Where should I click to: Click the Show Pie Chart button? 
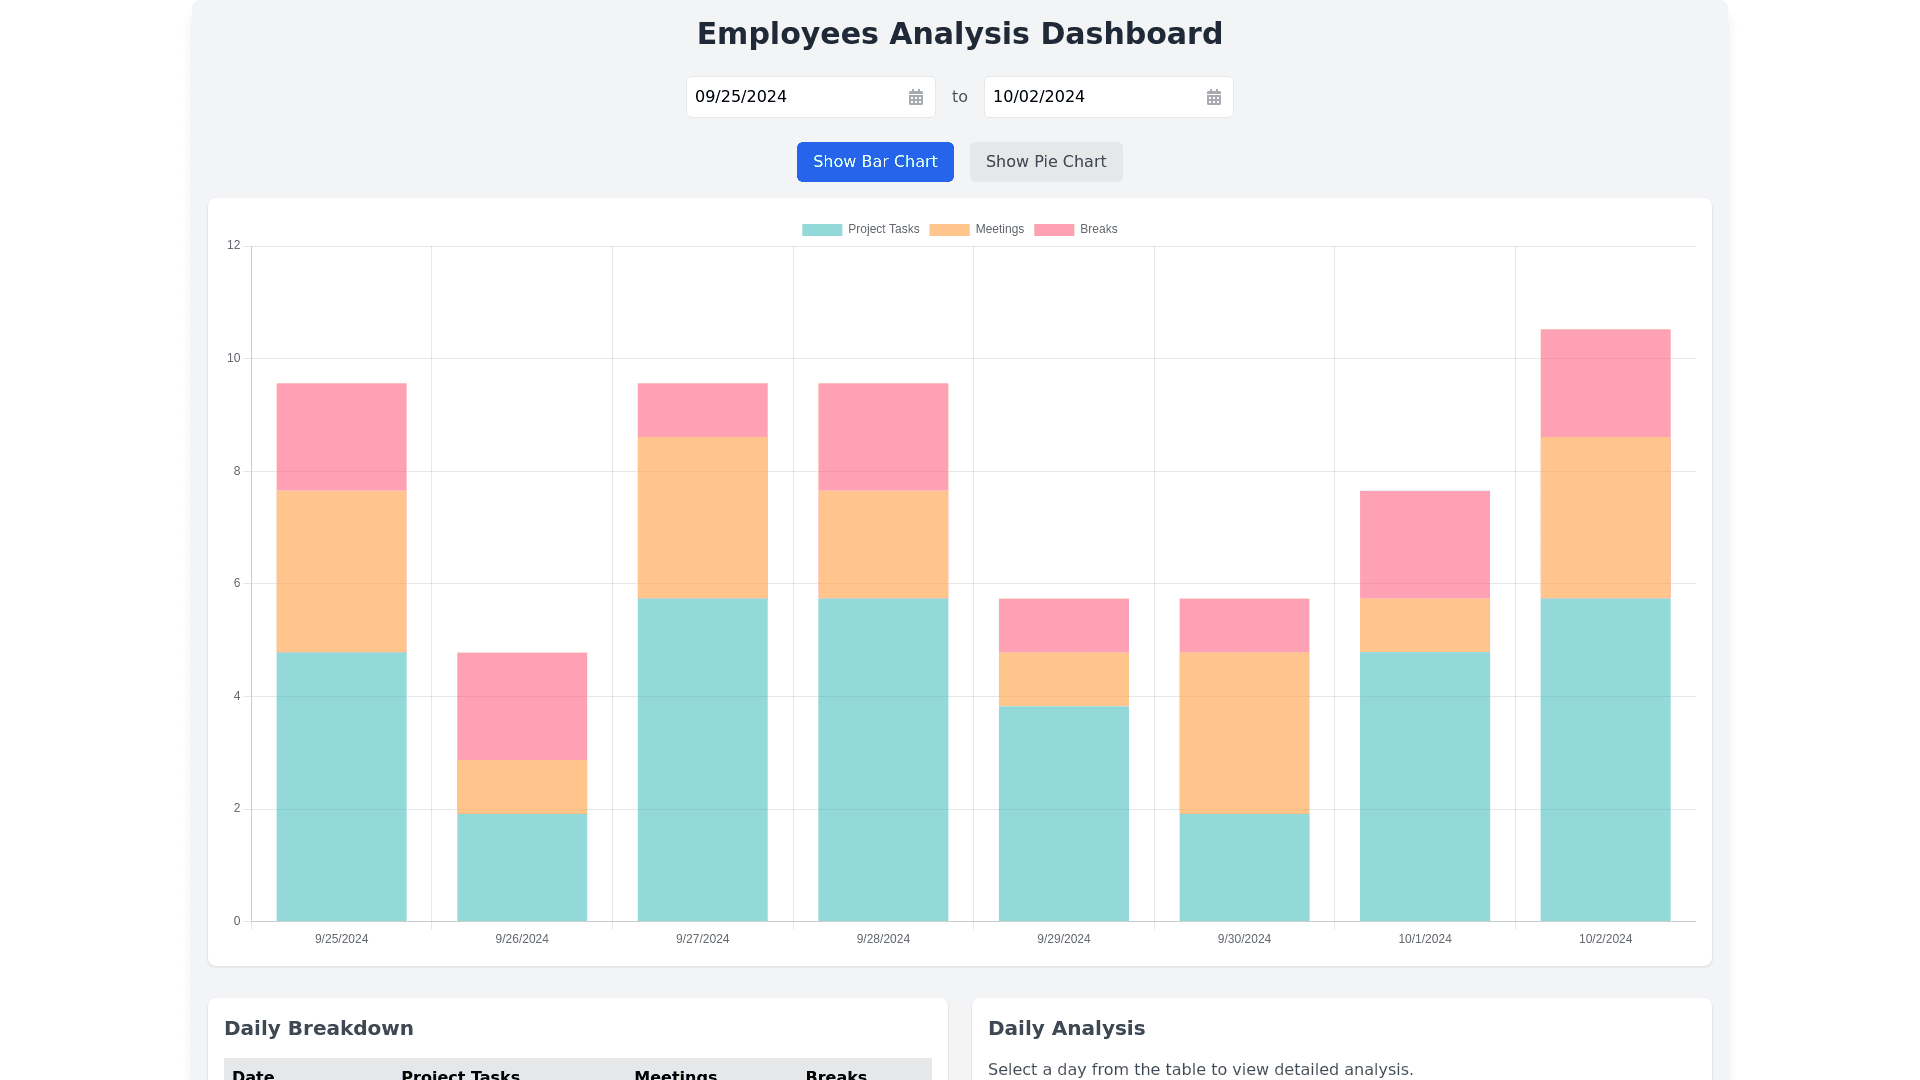pos(1046,162)
